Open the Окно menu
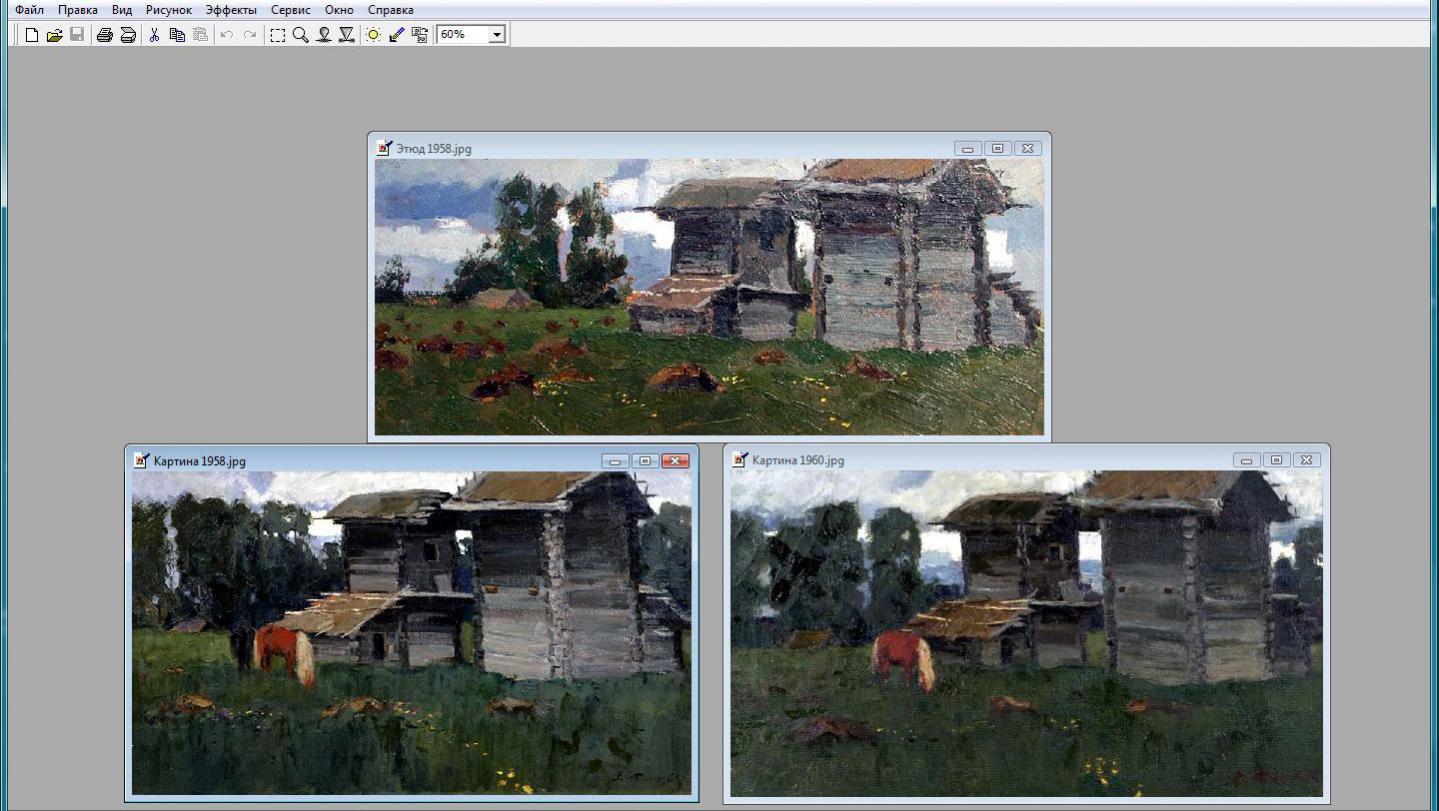Image resolution: width=1439 pixels, height=811 pixels. click(339, 10)
